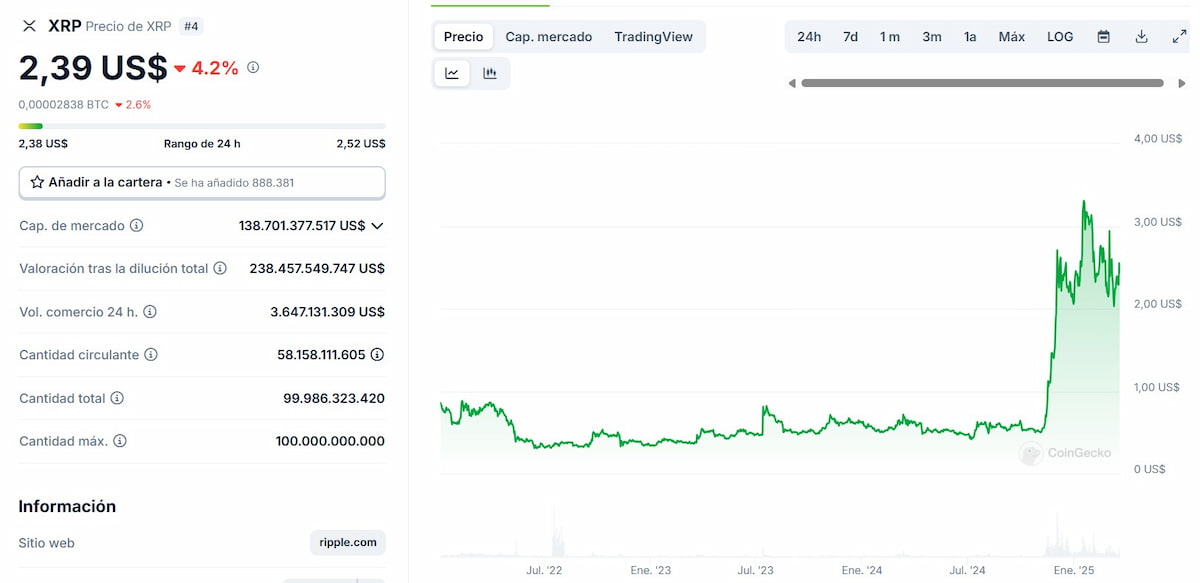
Task: Click the 24h price range bar
Action: pyautogui.click(x=202, y=126)
